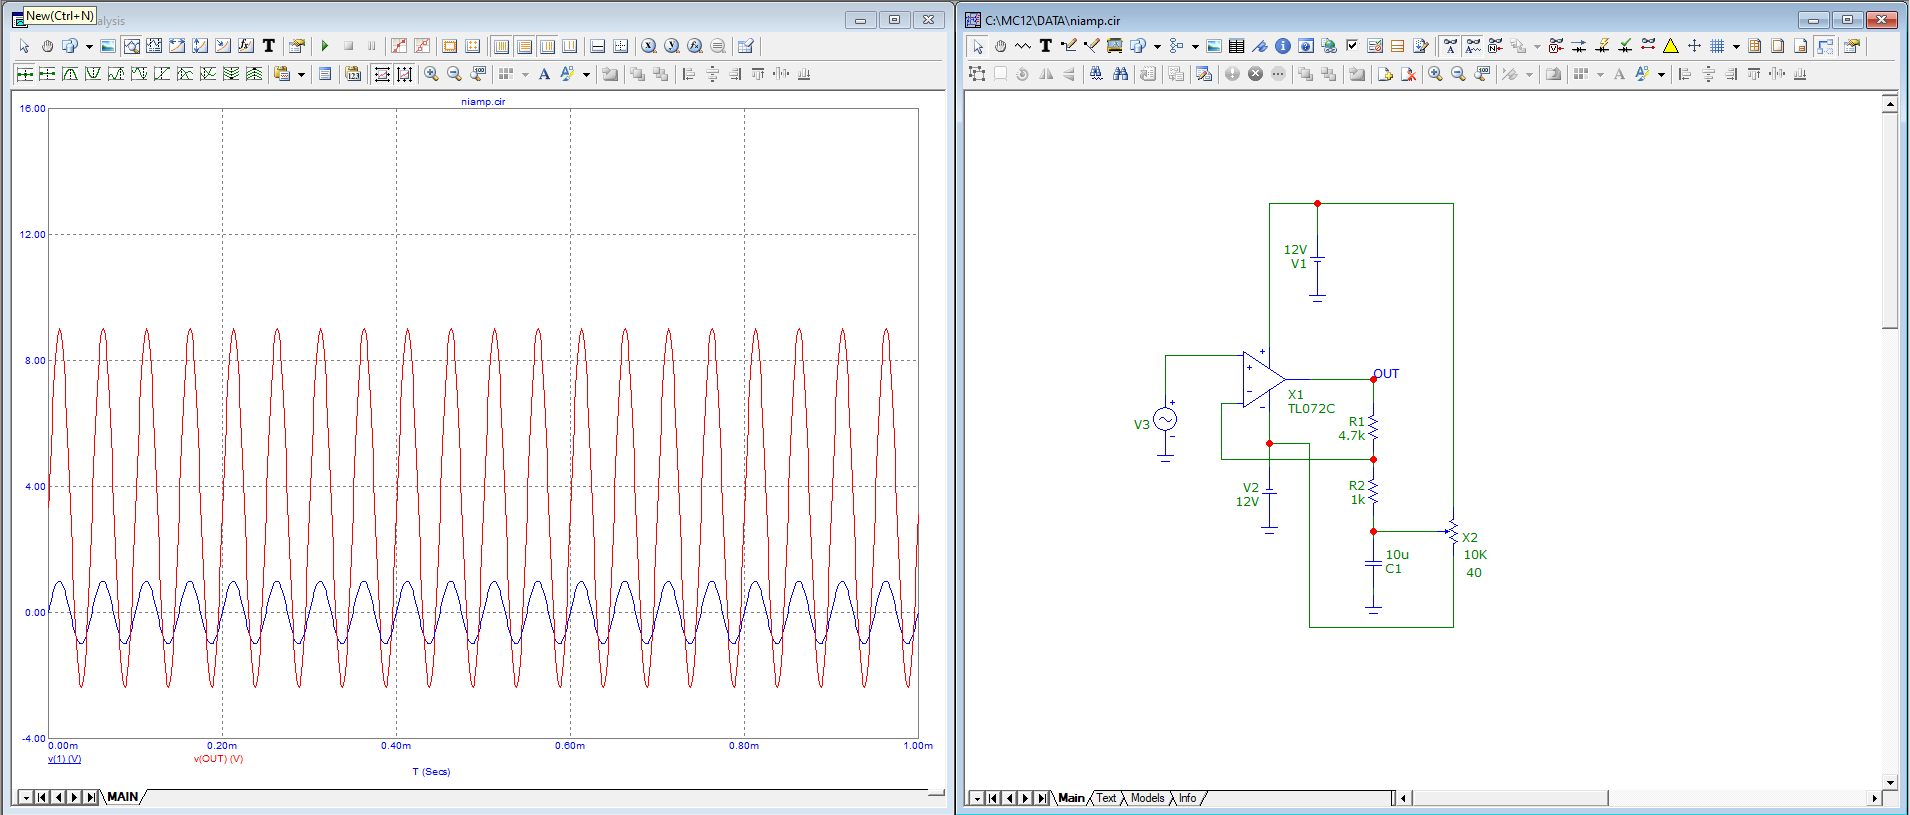The image size is (1910, 815).
Task: Toggle Tokens display in analysis toolbar
Action: [422, 46]
